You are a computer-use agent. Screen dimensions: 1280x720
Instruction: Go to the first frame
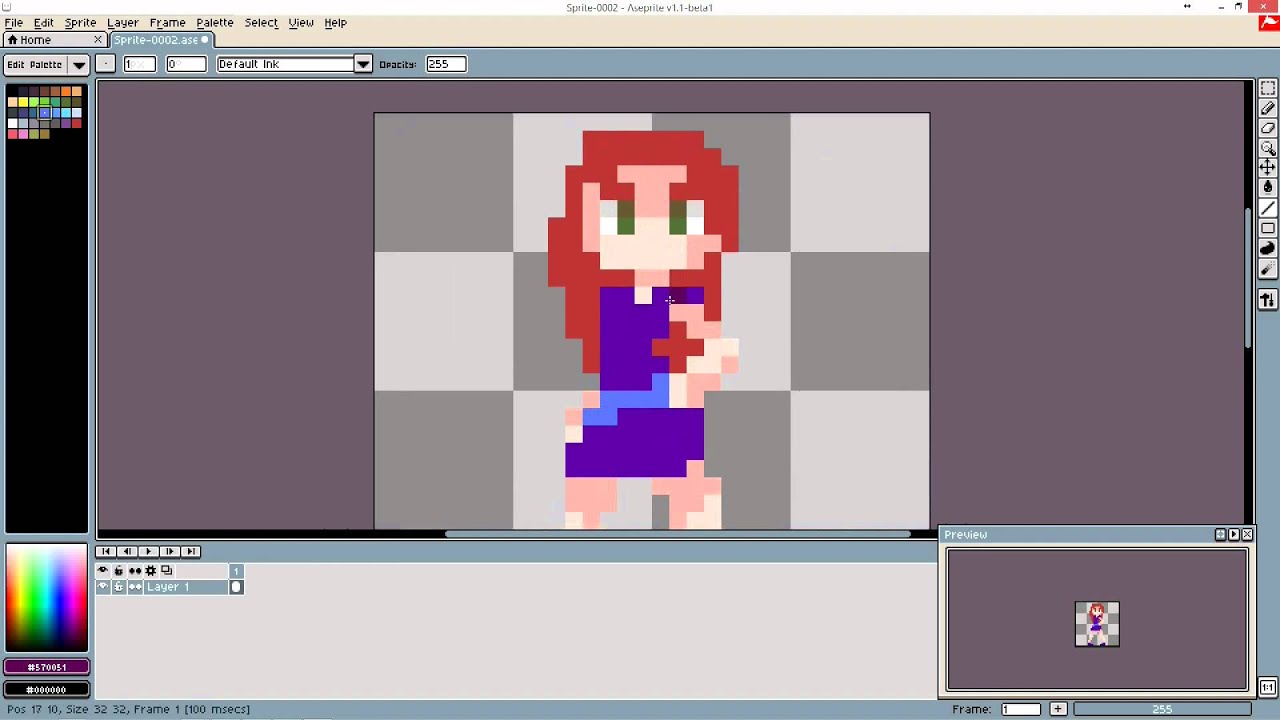point(106,551)
